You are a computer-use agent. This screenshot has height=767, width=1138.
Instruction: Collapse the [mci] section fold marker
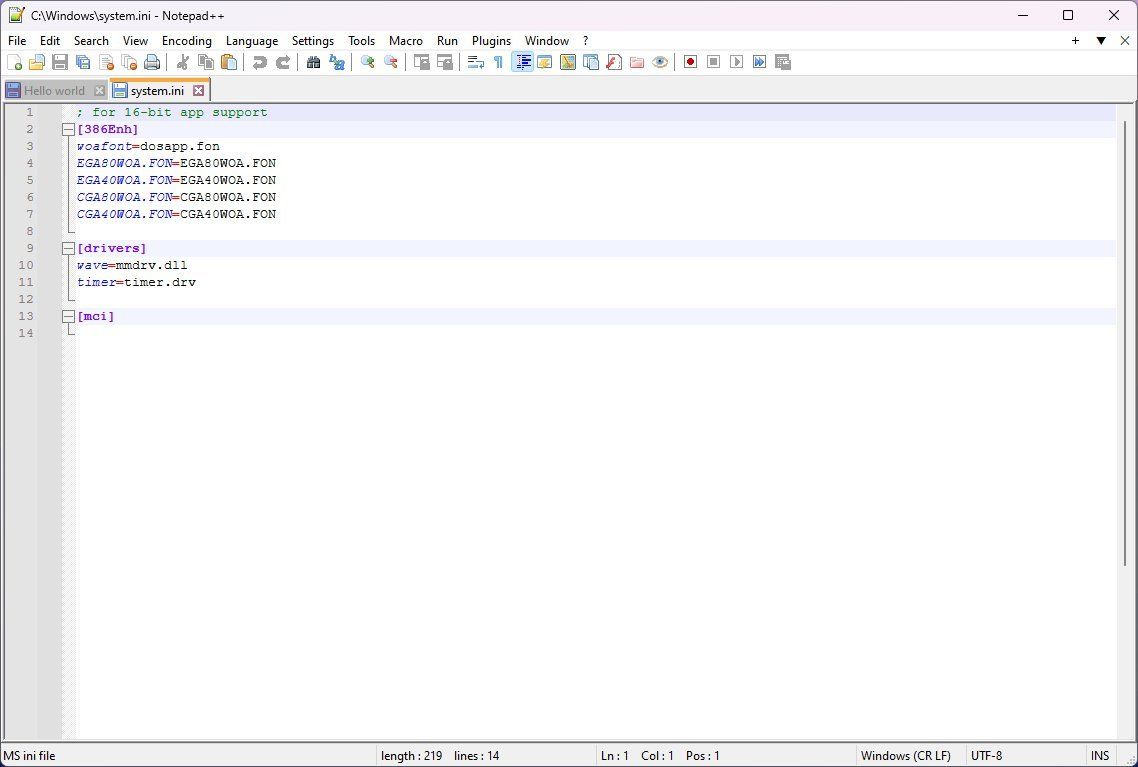(x=68, y=316)
